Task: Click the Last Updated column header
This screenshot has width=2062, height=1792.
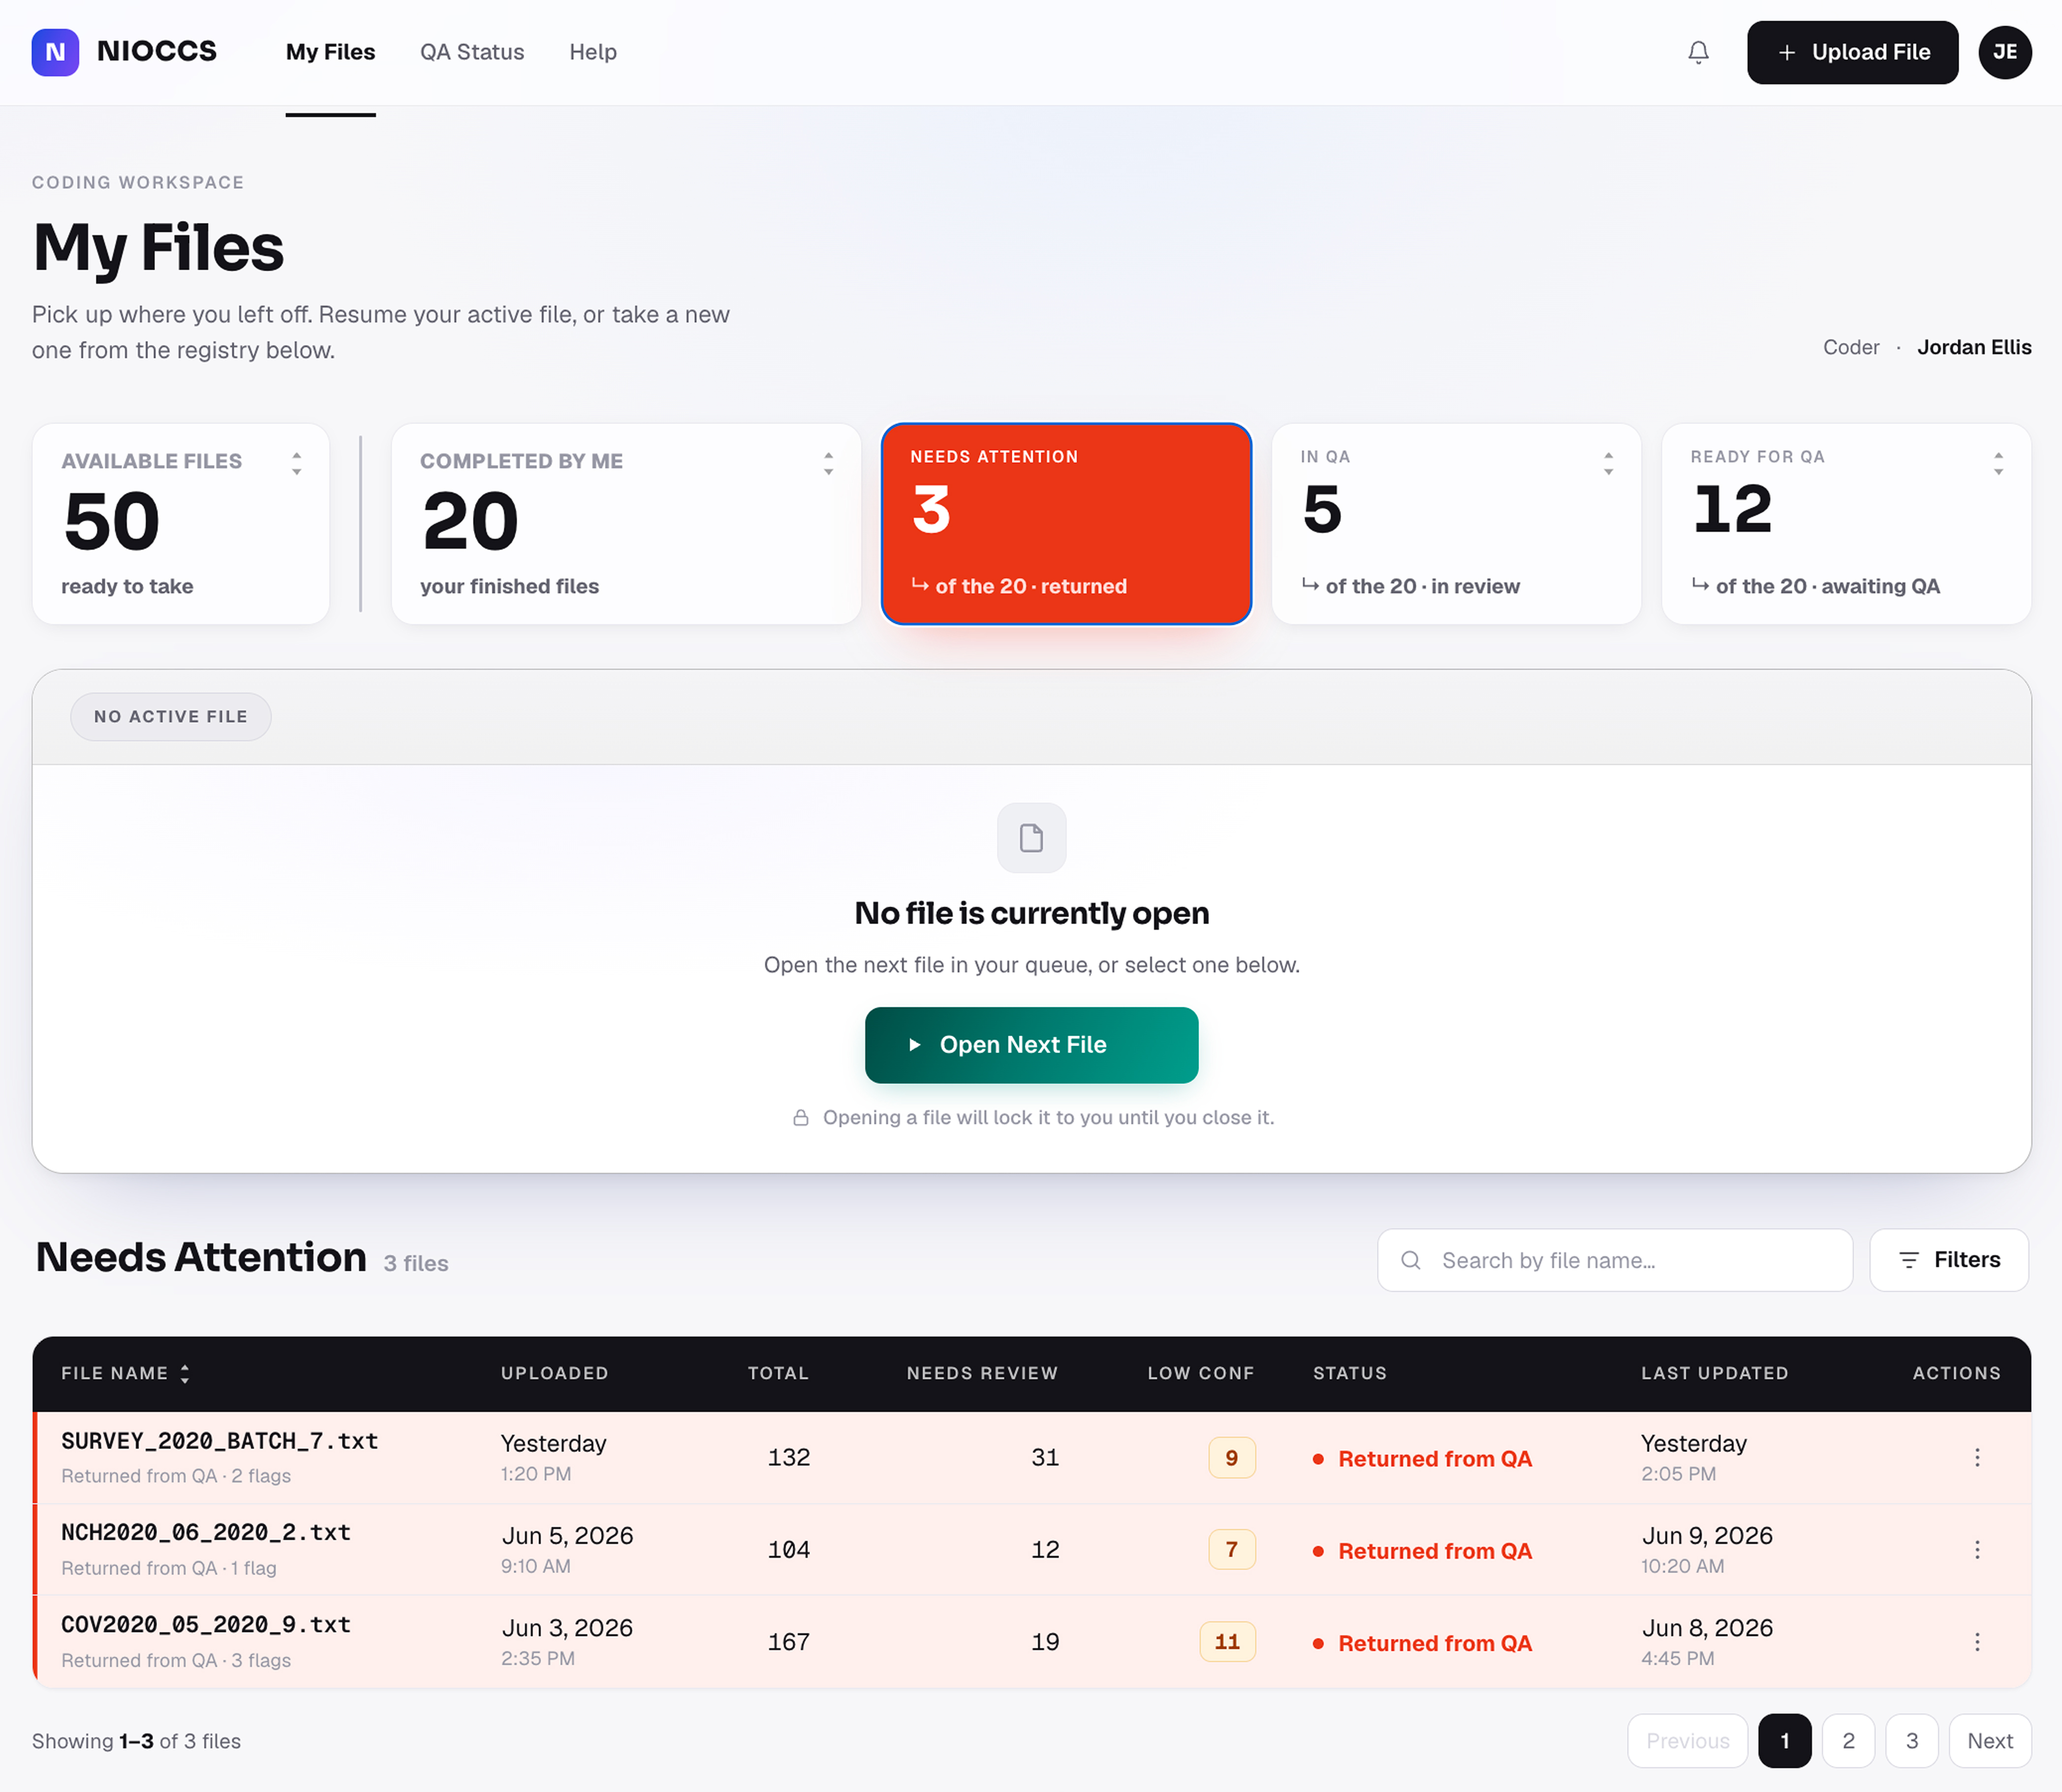Action: [x=1714, y=1373]
